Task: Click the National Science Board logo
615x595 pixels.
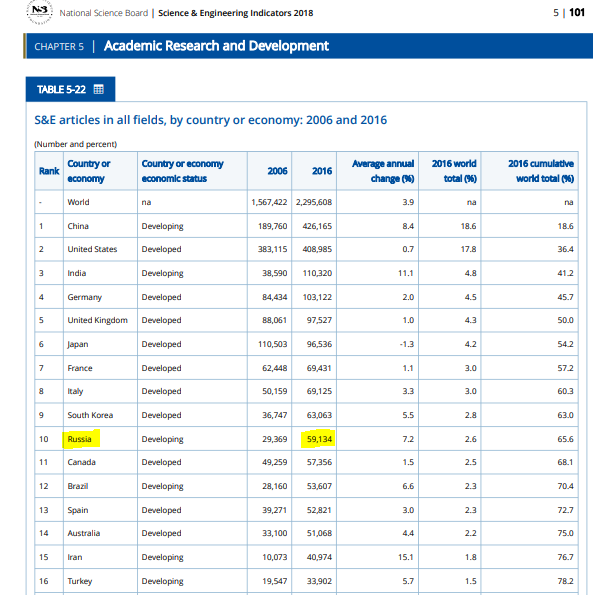Action: [x=39, y=12]
